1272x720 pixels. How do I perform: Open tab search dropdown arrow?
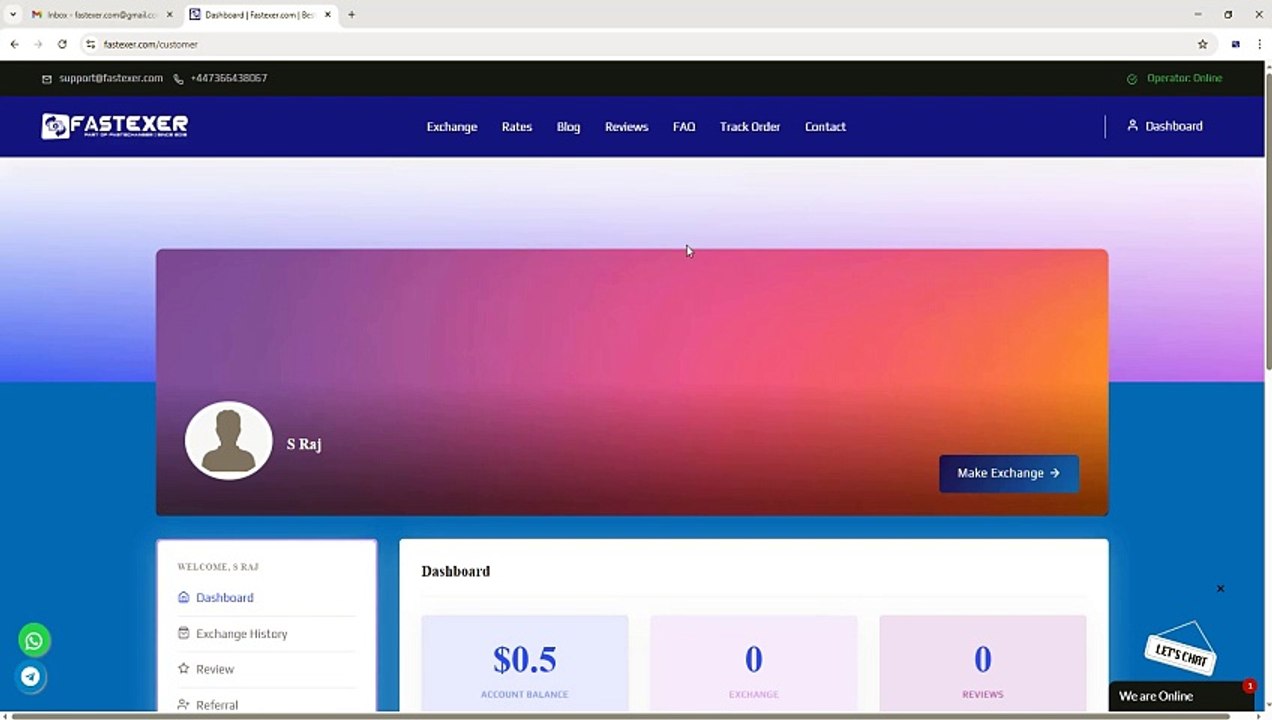[x=13, y=15]
